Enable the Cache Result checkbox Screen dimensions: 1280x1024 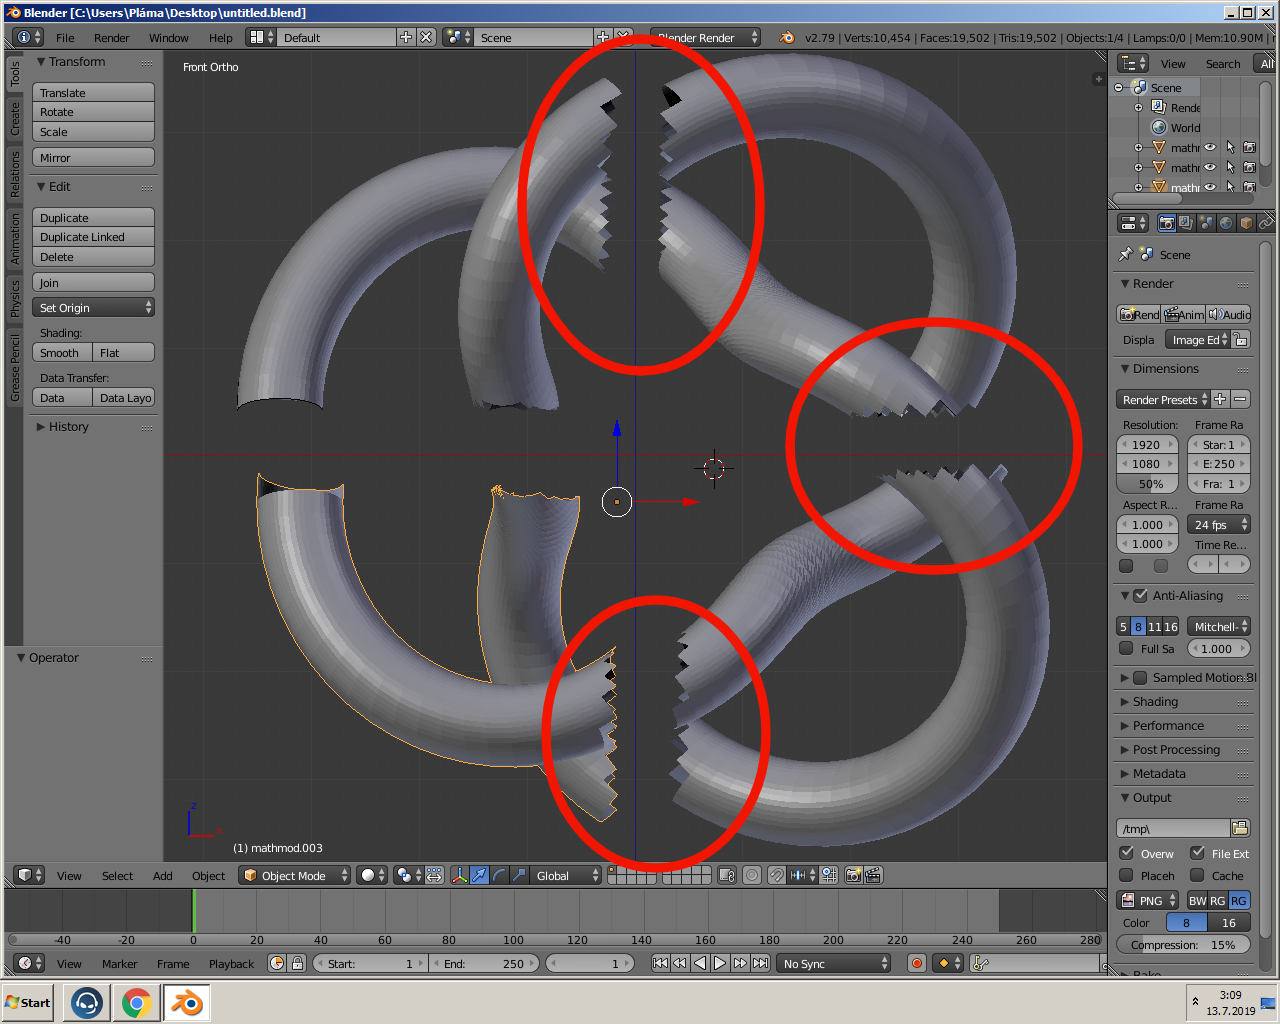coord(1197,875)
